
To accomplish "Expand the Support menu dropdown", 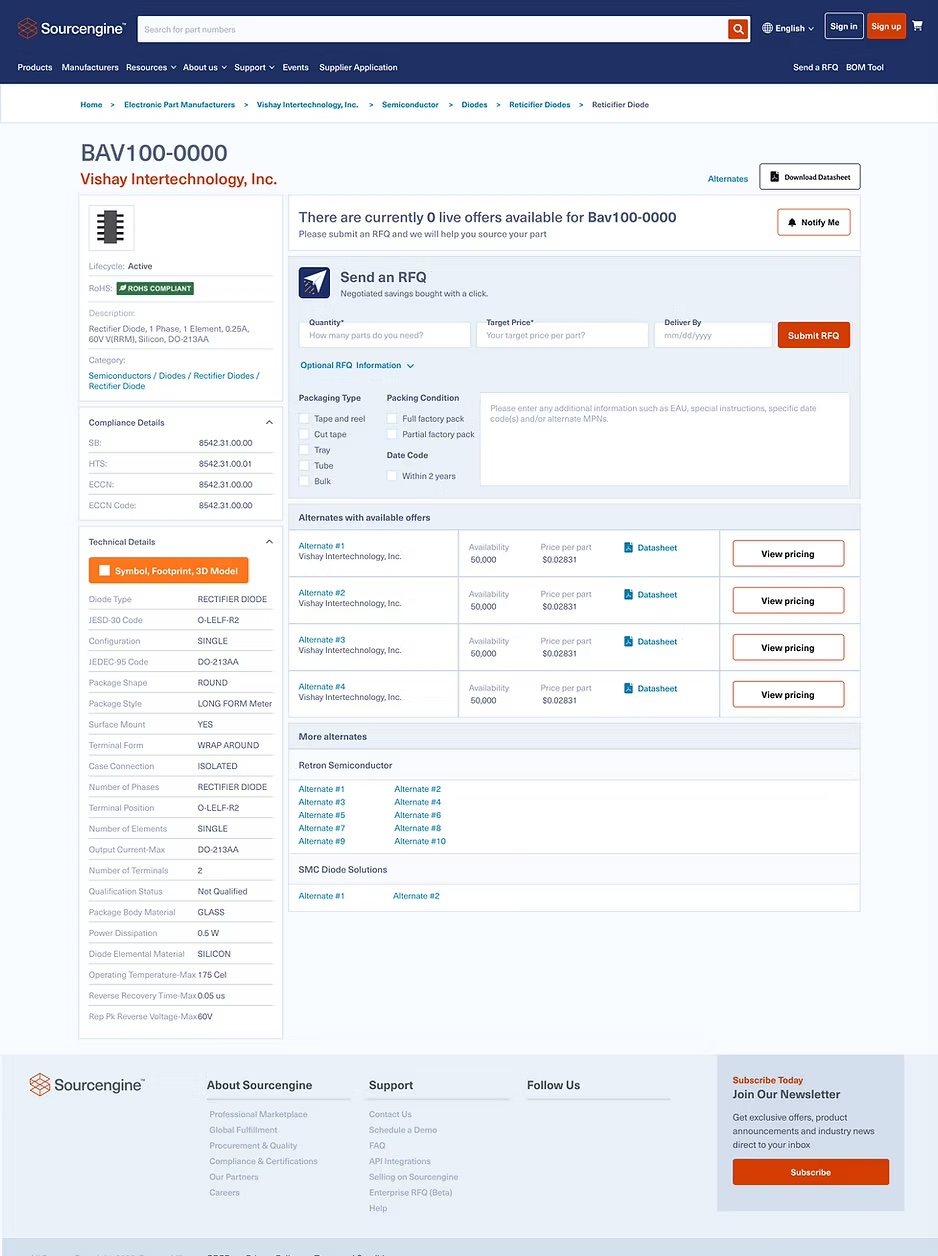I will pyautogui.click(x=255, y=67).
